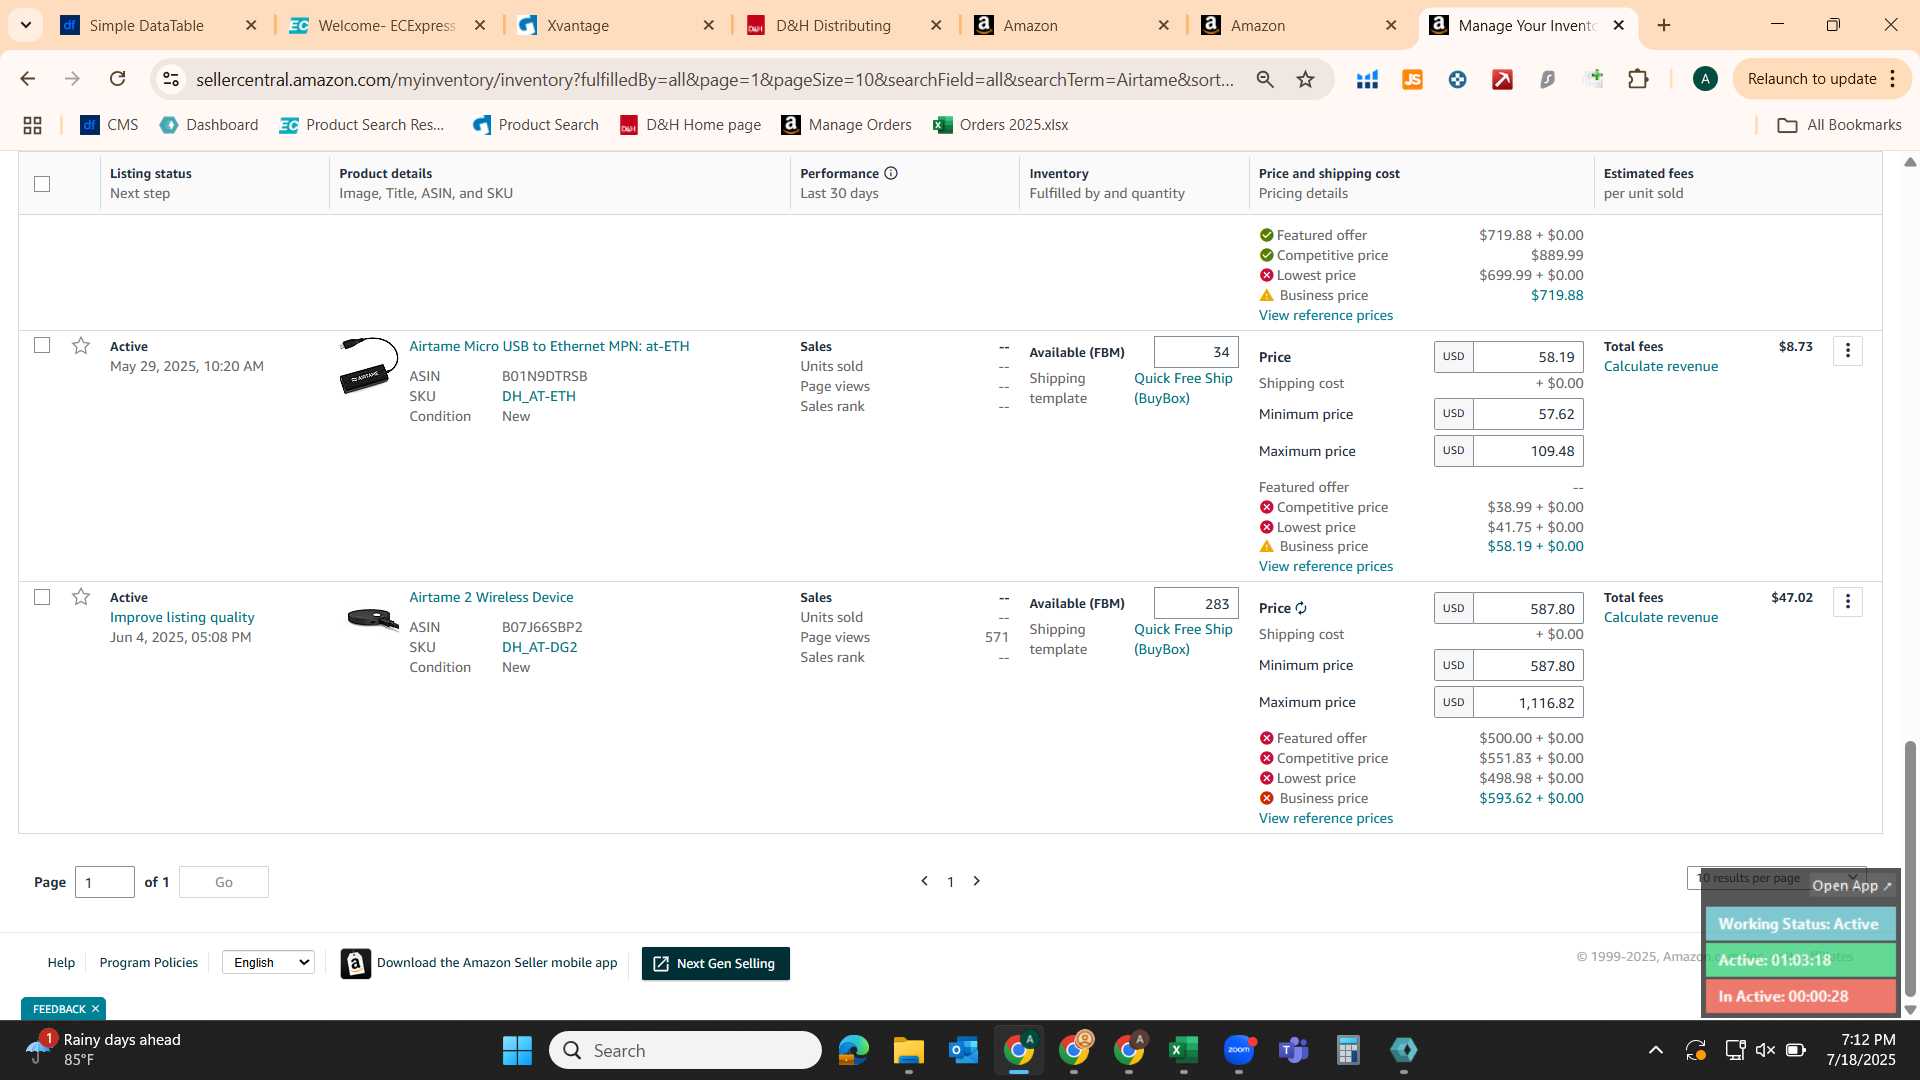
Task: Edit the price field showing 58.19
Action: [1528, 357]
